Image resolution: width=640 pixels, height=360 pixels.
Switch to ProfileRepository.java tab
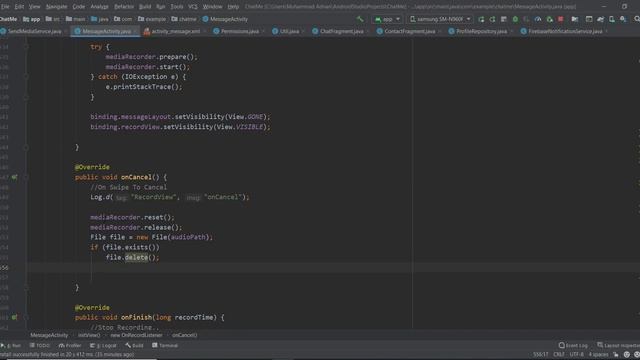click(x=481, y=31)
